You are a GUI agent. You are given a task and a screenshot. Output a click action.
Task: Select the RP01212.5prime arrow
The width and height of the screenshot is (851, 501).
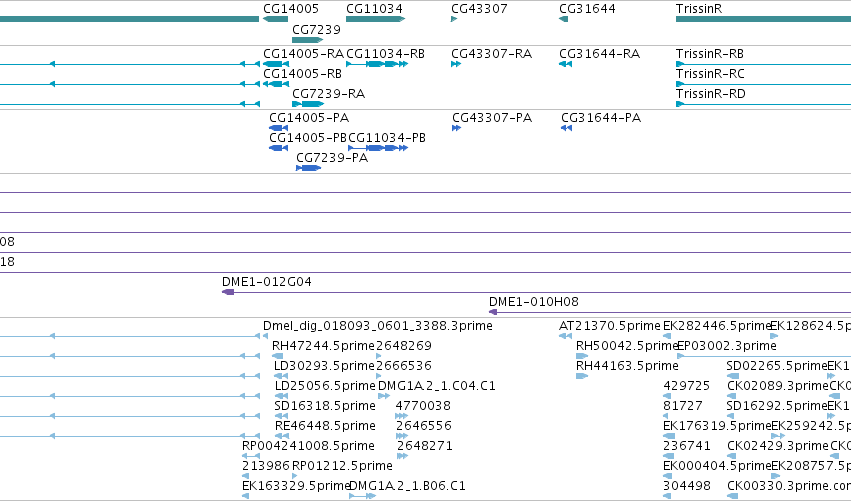point(295,476)
